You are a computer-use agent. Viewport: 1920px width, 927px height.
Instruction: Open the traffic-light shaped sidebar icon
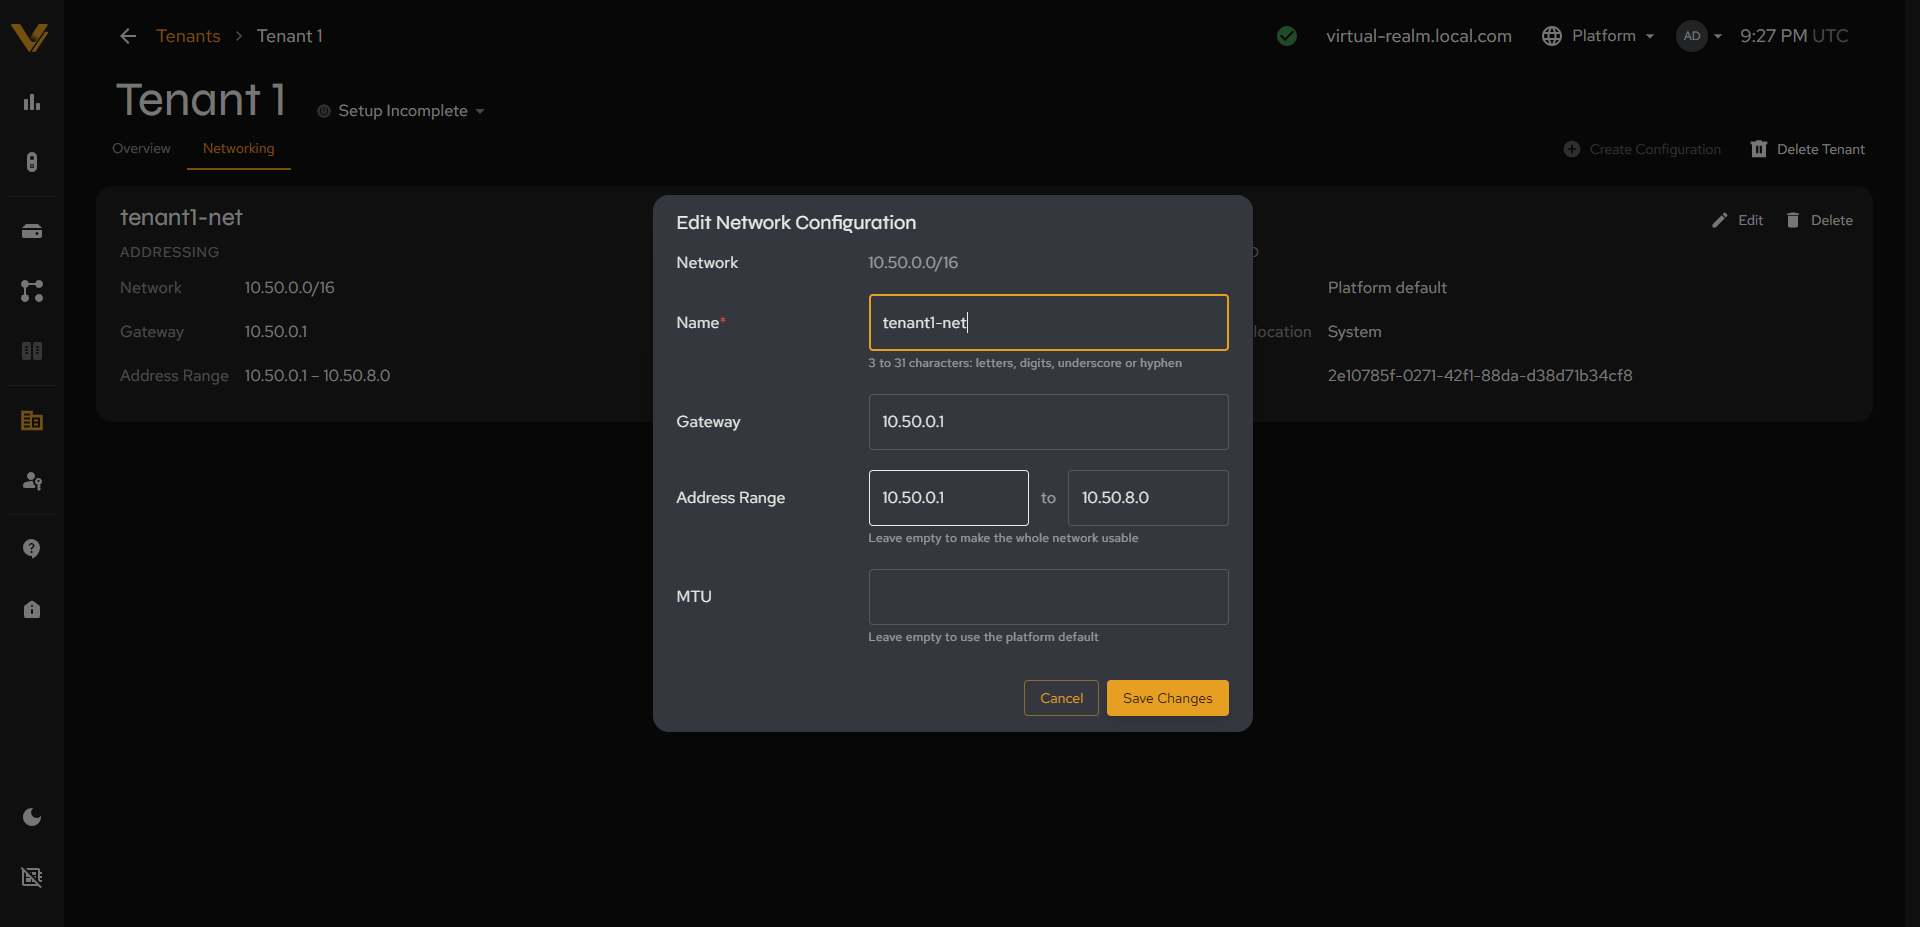[x=32, y=162]
